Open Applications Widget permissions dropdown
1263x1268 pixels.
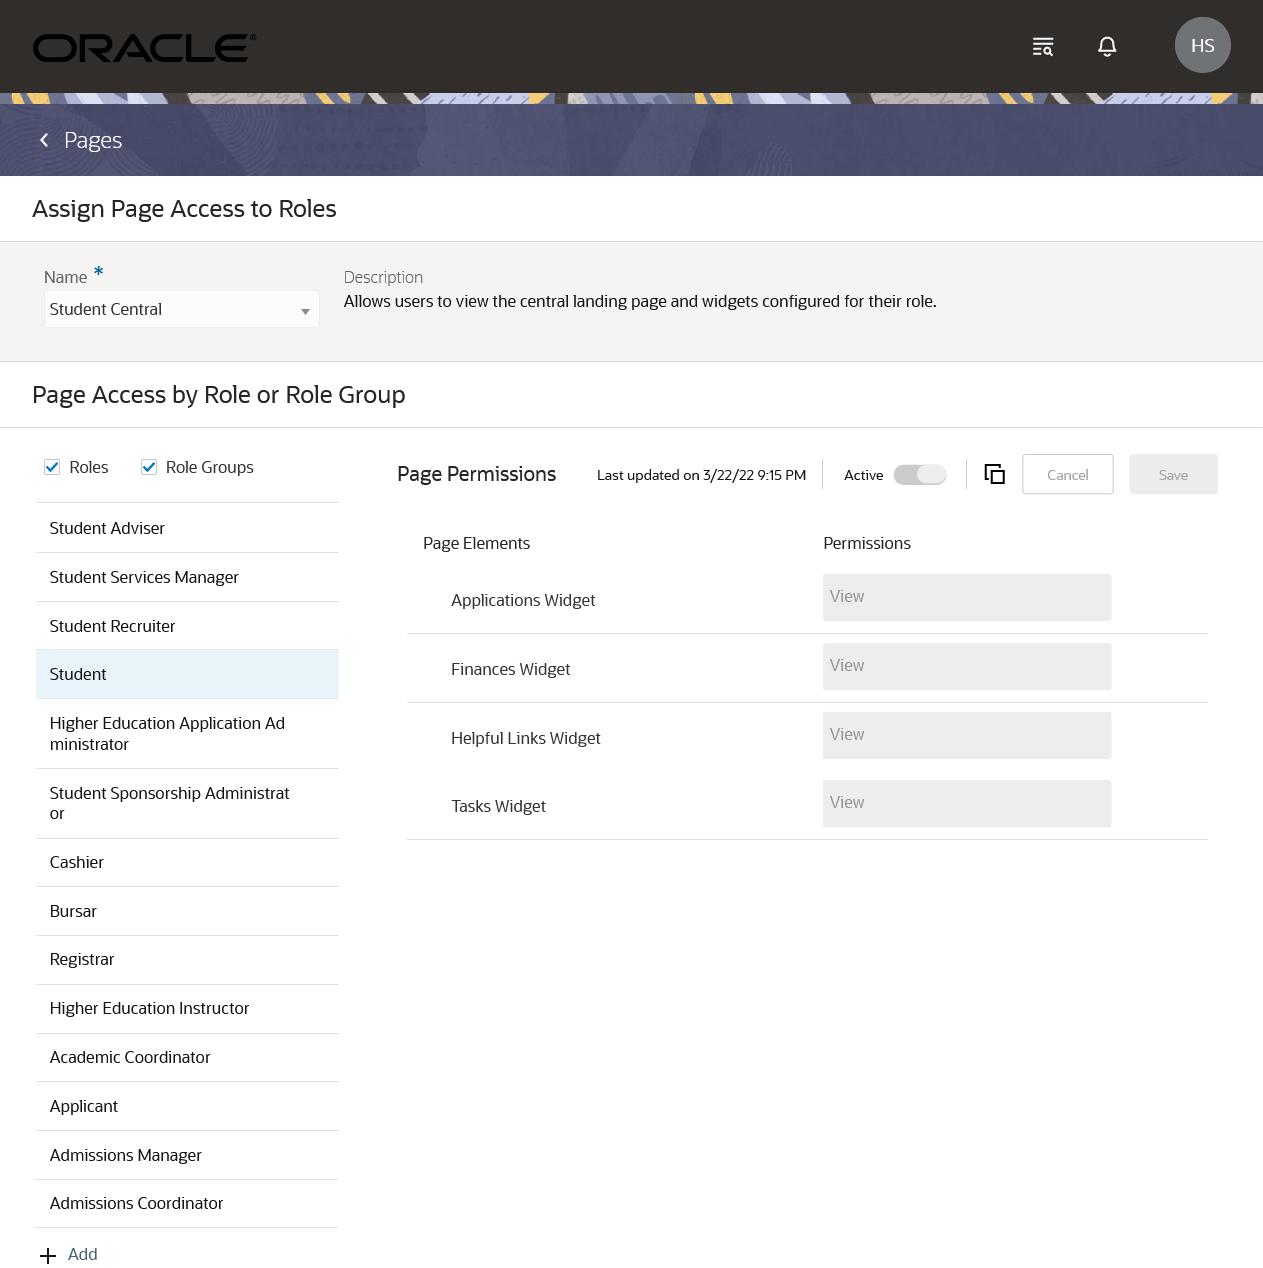[x=966, y=597]
